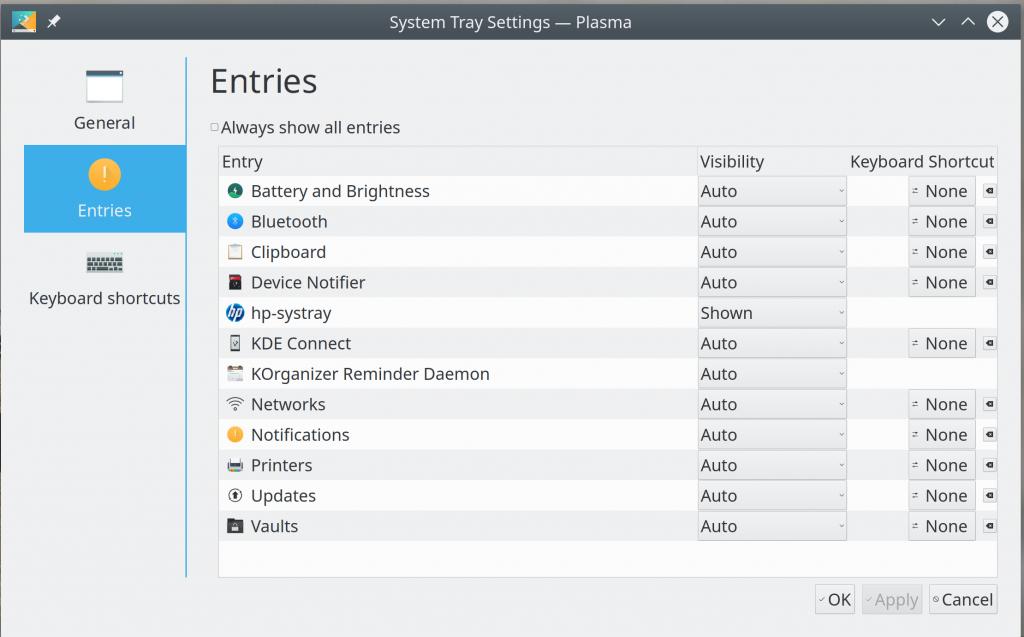Select the Updates entry row label
Screen dimensions: 1024x637
[283, 496]
